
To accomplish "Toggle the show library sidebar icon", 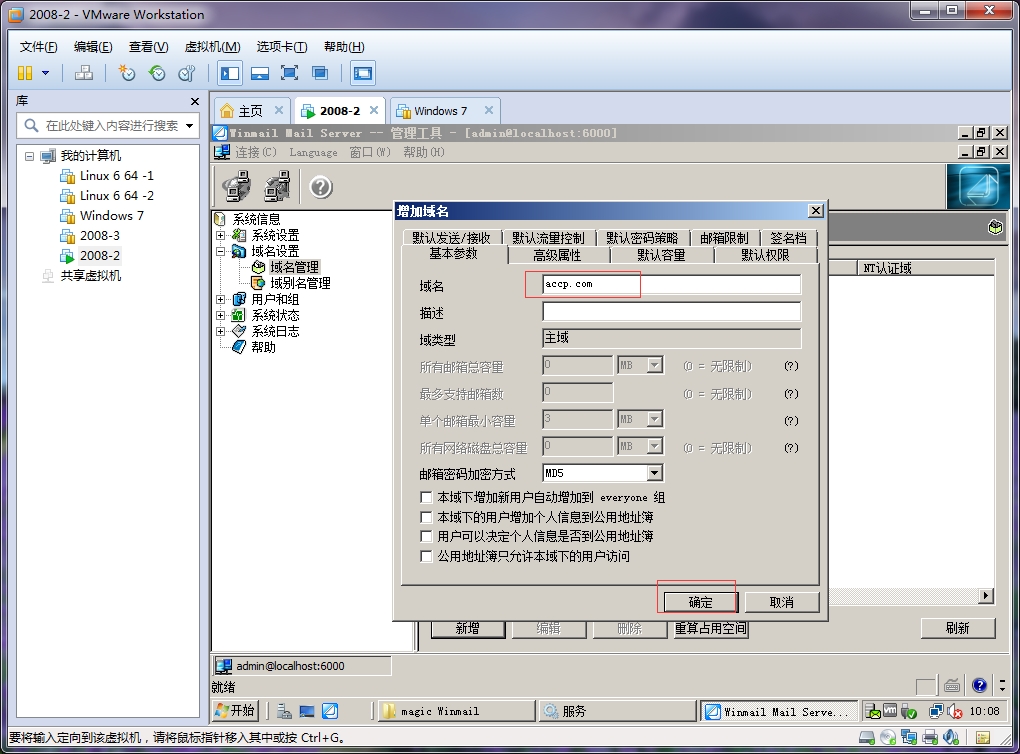I will pyautogui.click(x=230, y=73).
